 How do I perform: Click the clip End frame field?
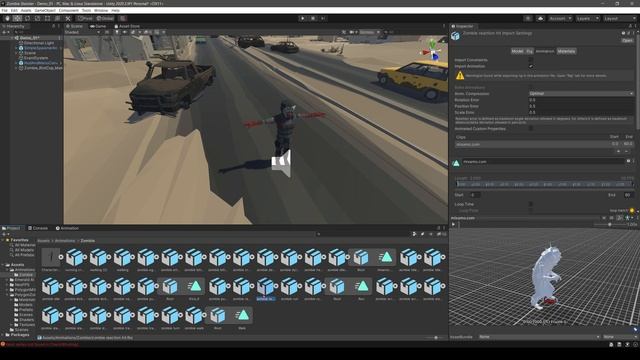628,195
